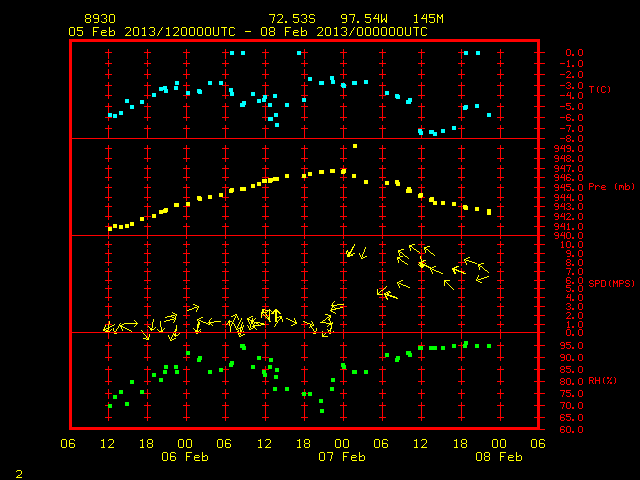Screen dimensions: 640x480
Task: Click the T(C) axis label
Action: (600, 89)
